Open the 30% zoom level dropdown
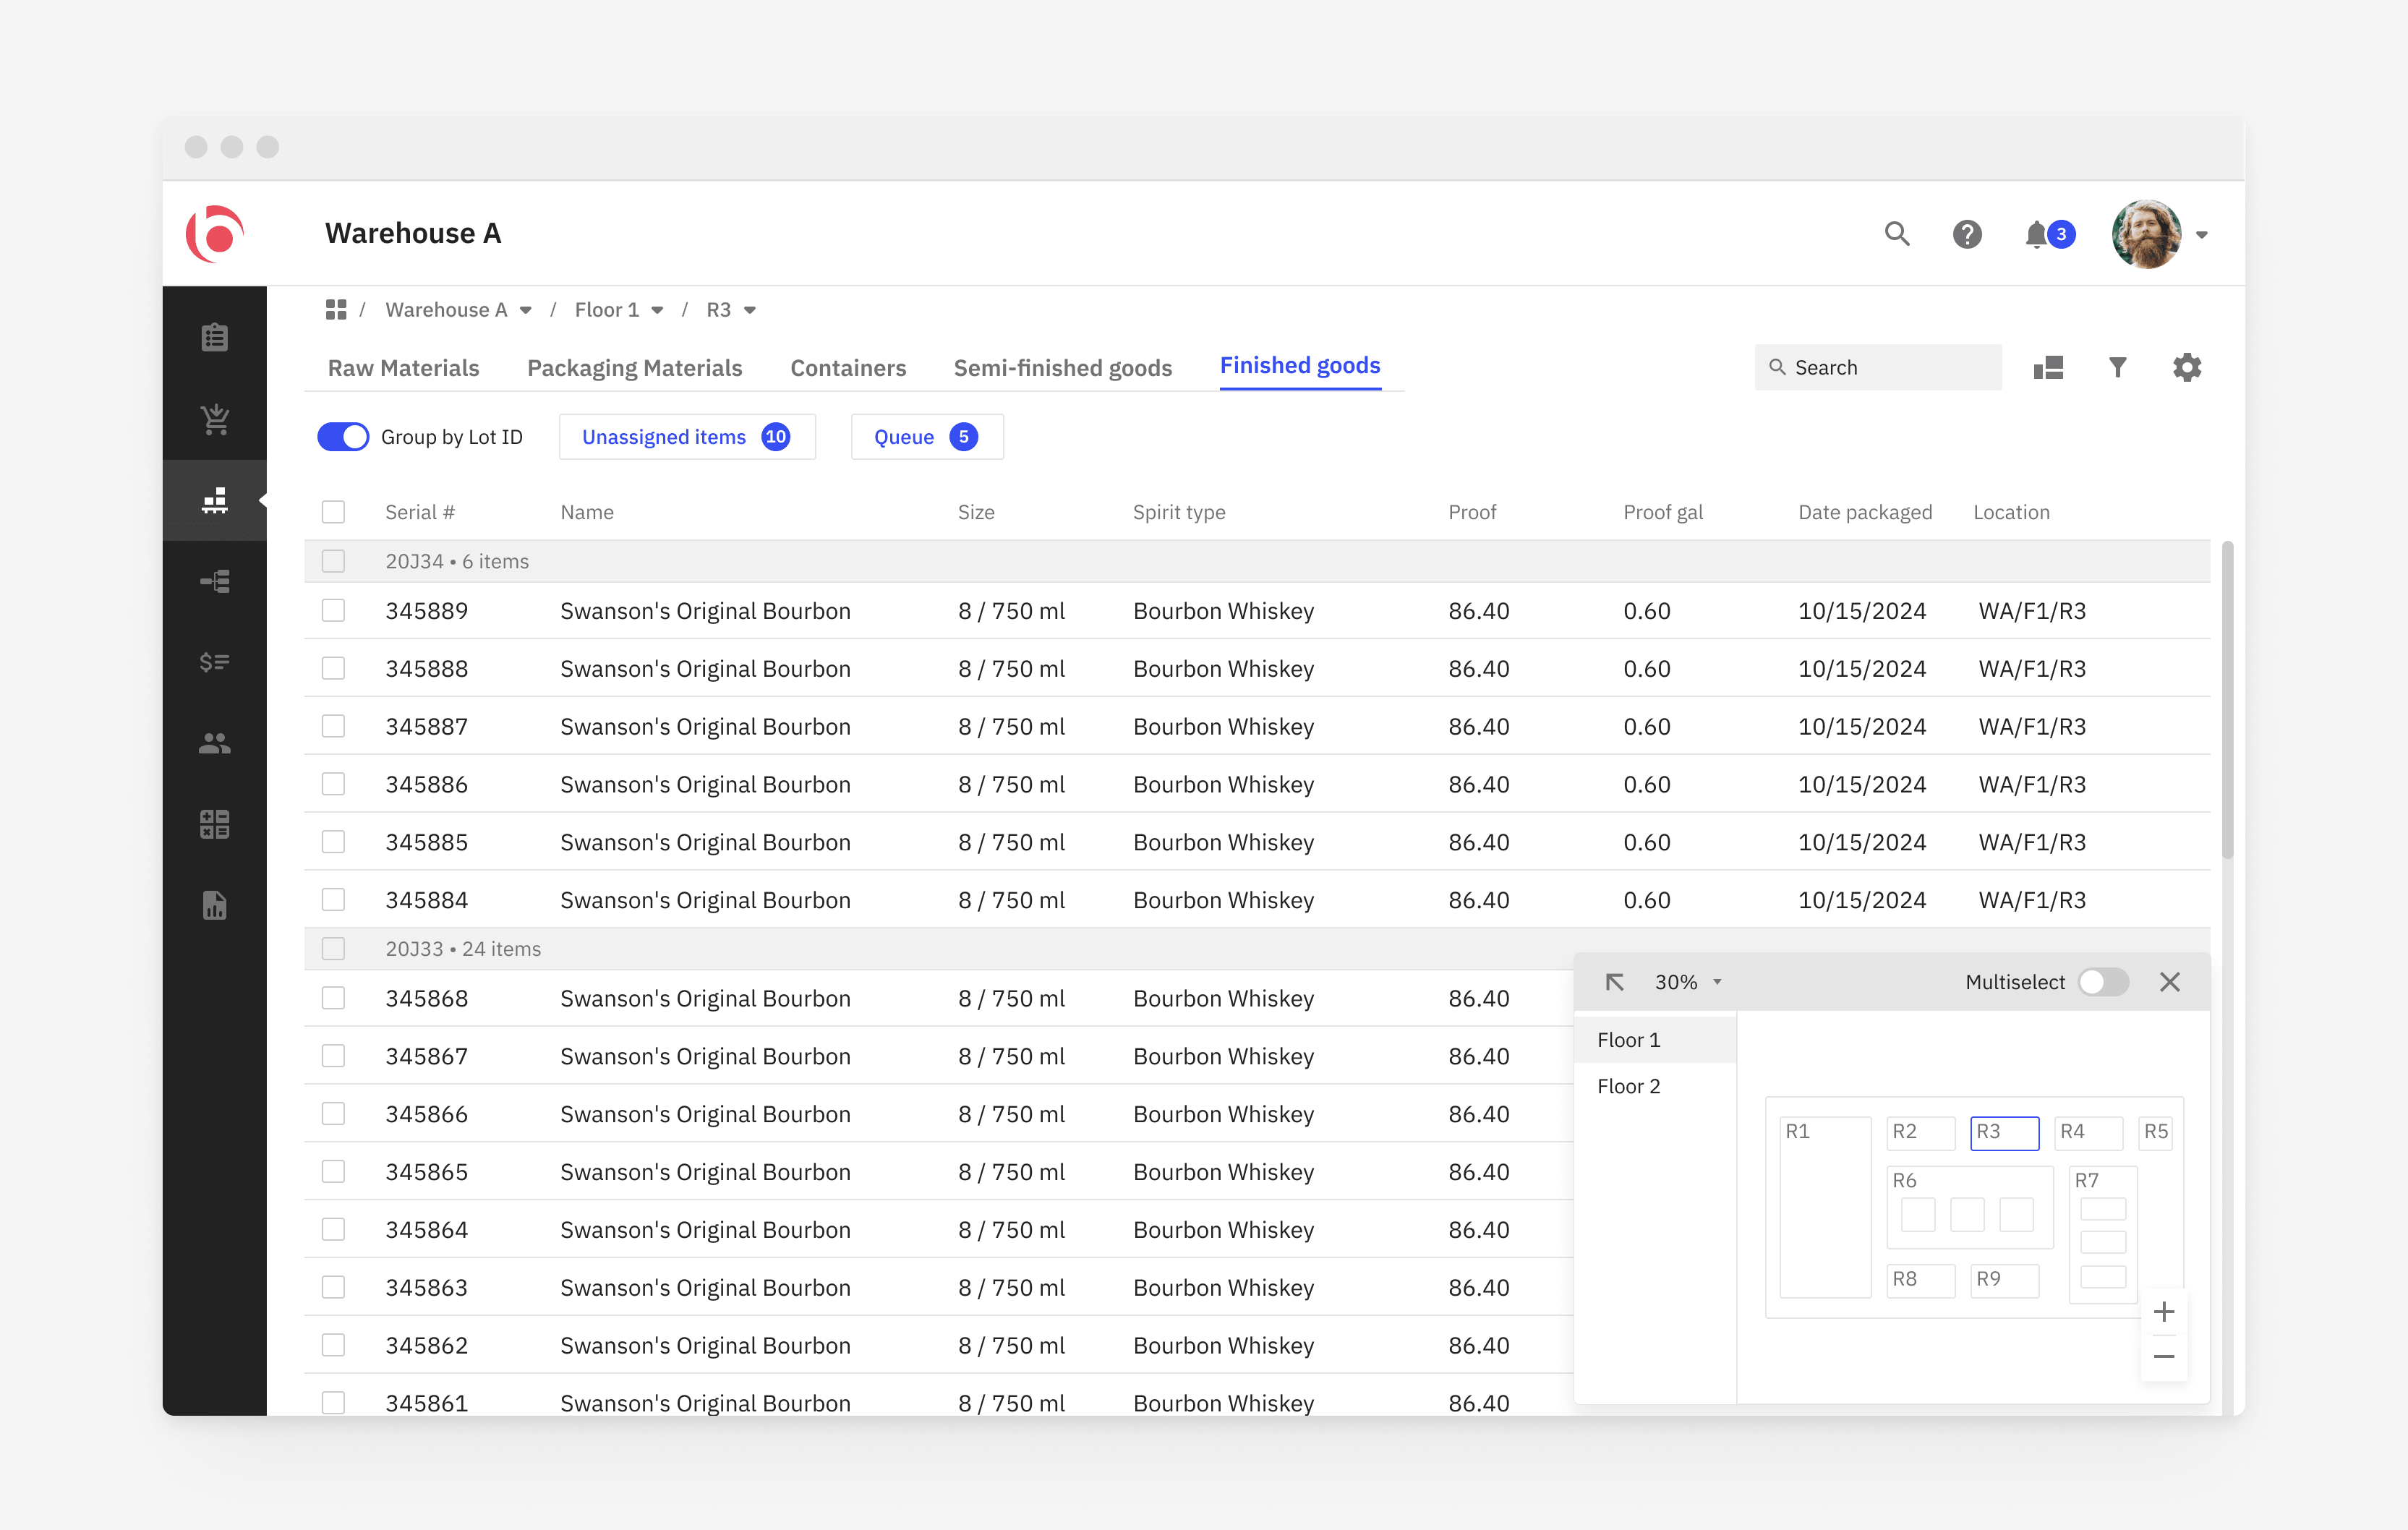Image resolution: width=2408 pixels, height=1530 pixels. (x=1689, y=982)
